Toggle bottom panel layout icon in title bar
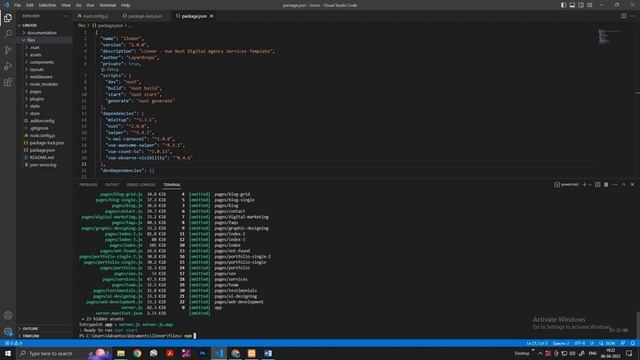The image size is (640, 360). (572, 5)
